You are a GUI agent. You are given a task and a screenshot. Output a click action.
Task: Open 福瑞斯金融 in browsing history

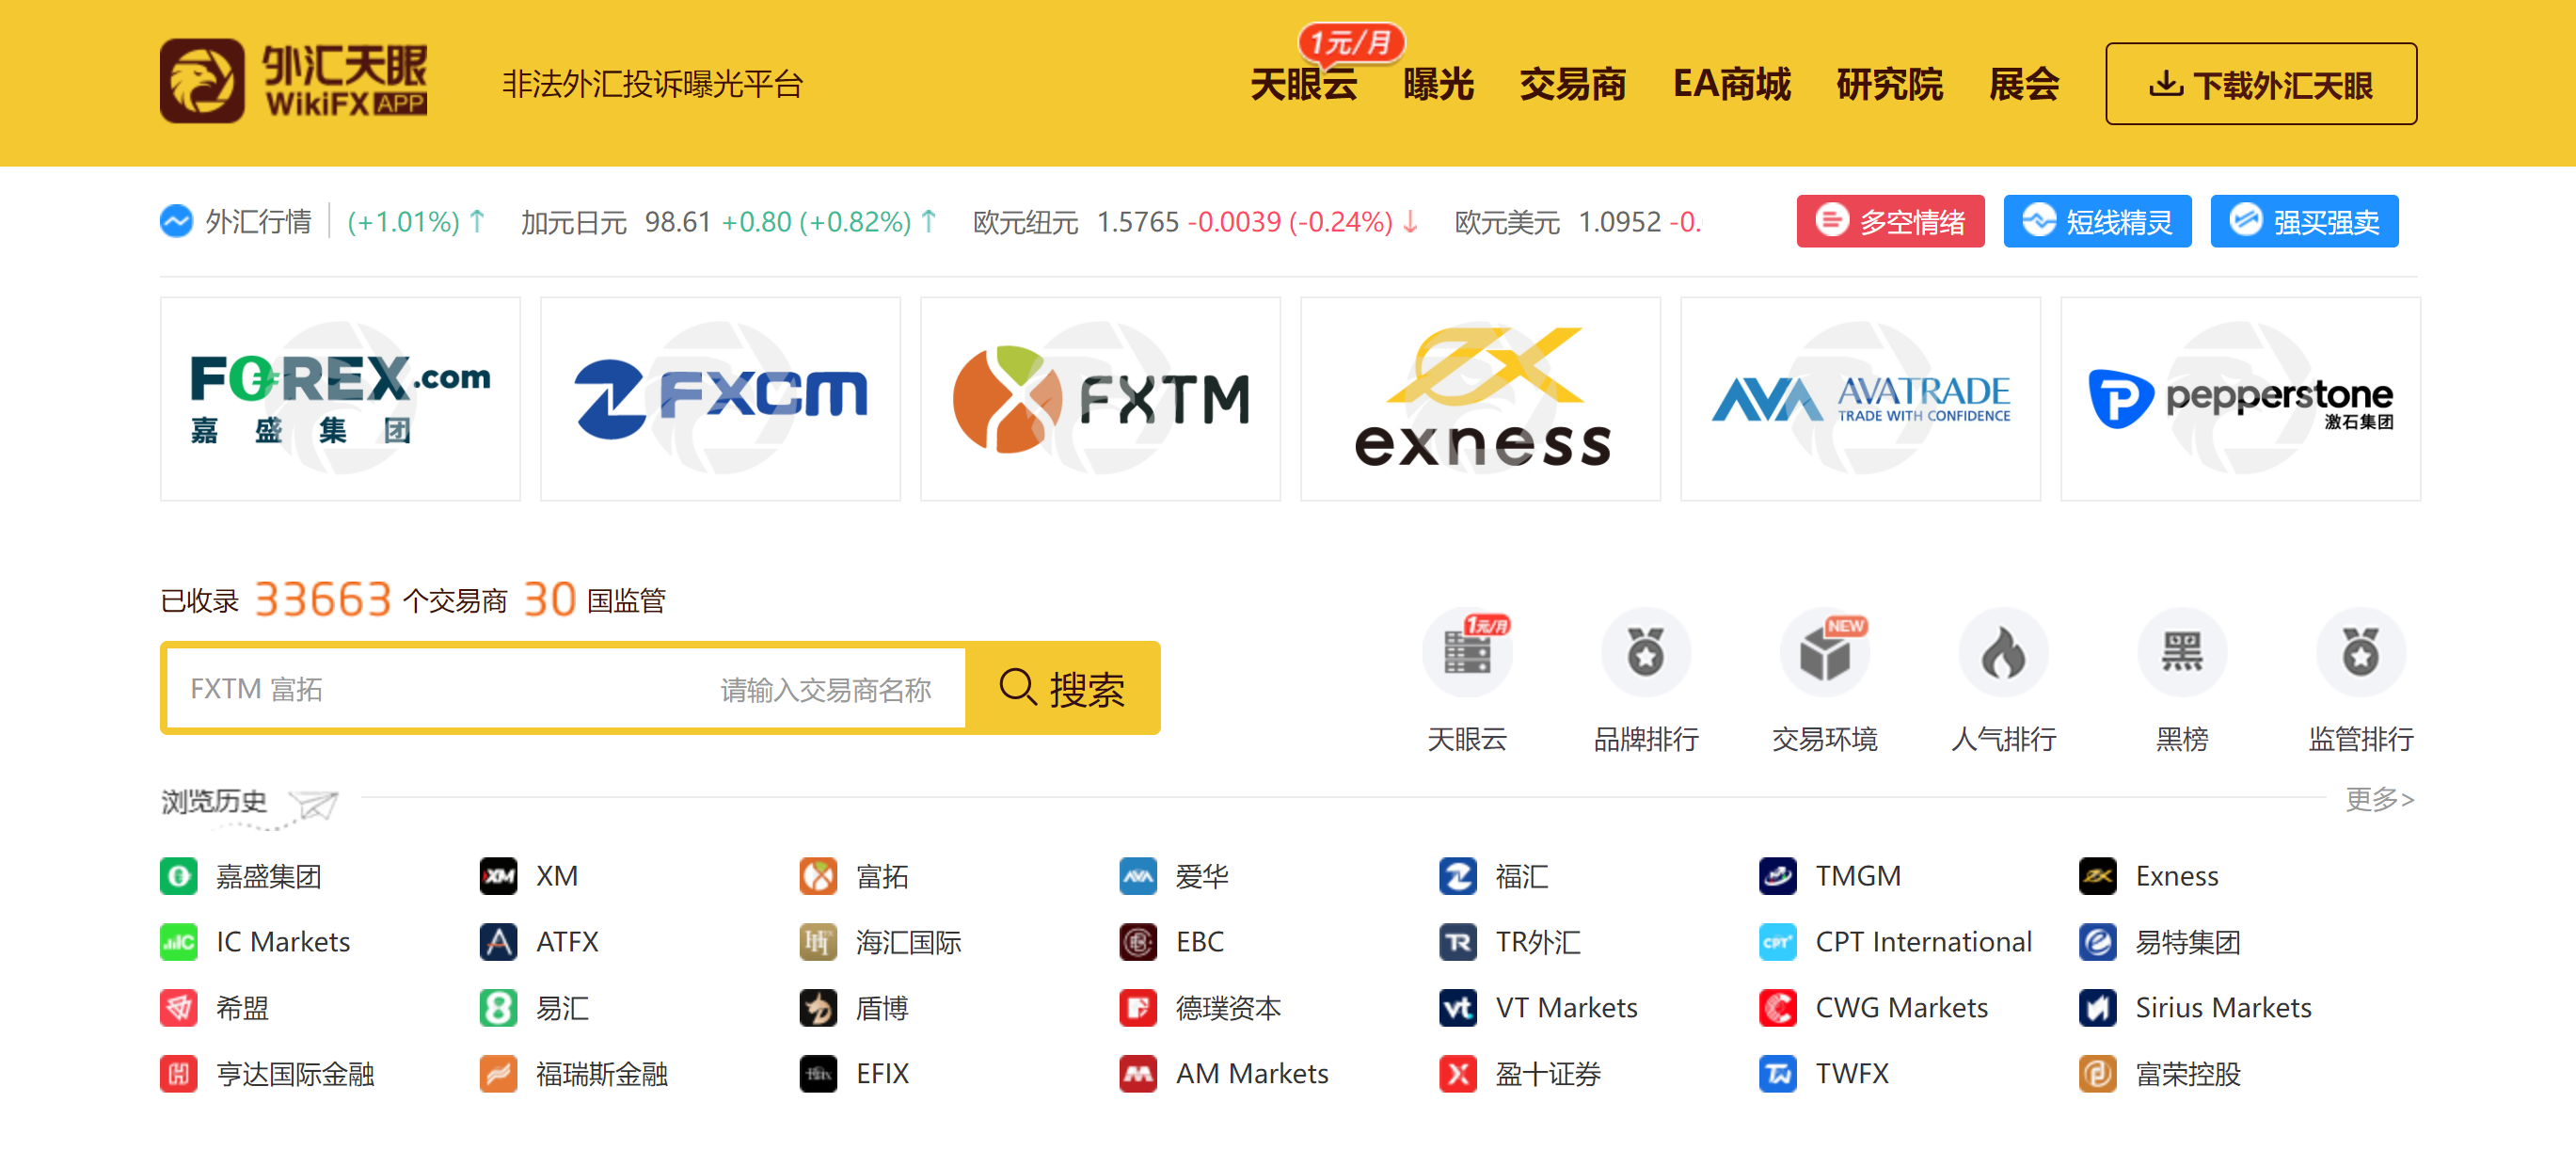pyautogui.click(x=574, y=1074)
